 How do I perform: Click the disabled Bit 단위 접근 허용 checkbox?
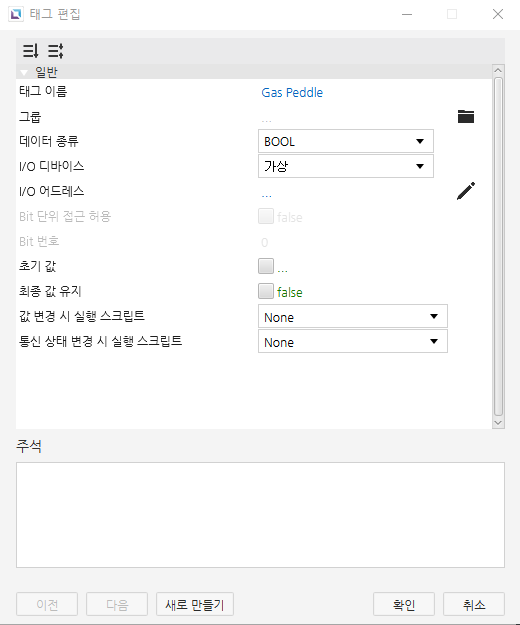[x=266, y=216]
